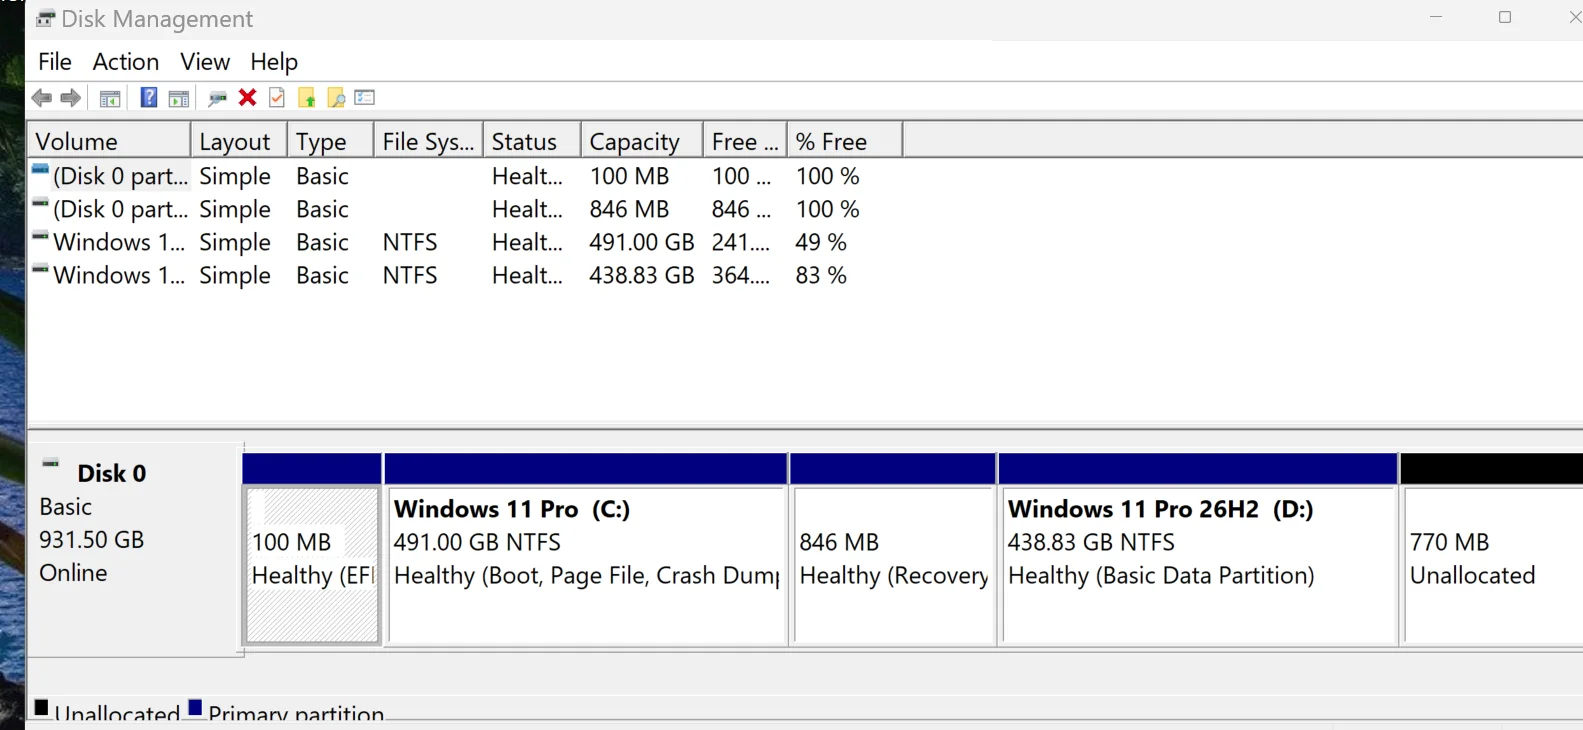Click the red X delete icon
Image resolution: width=1583 pixels, height=730 pixels.
click(x=247, y=97)
